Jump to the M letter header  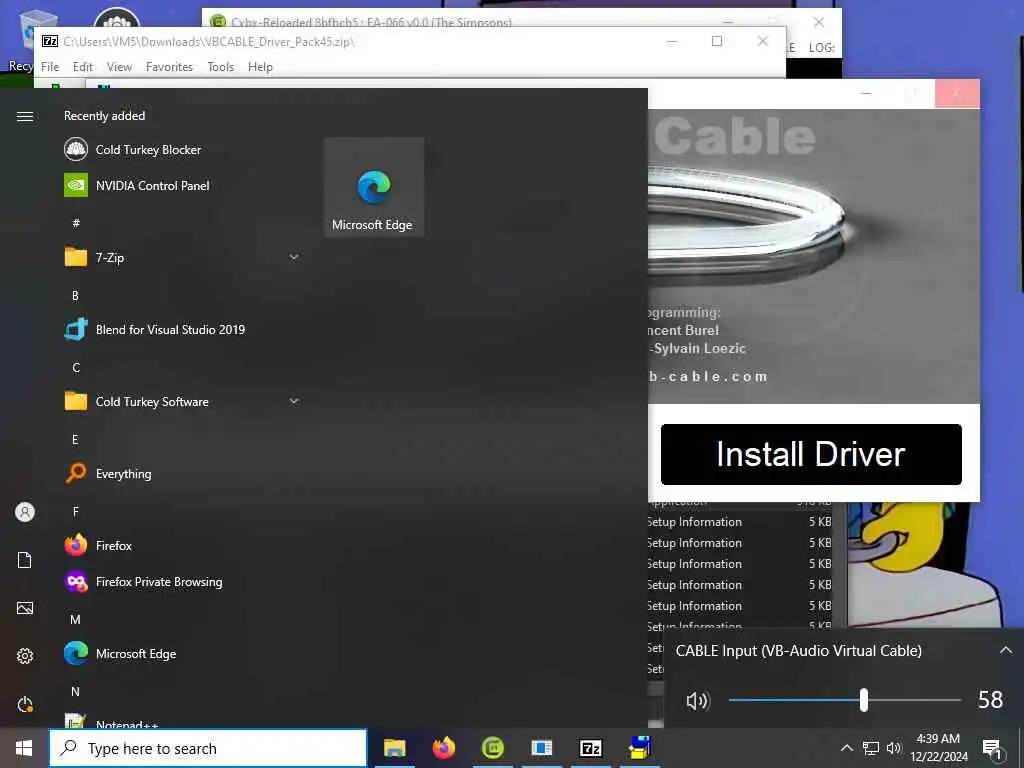76,619
